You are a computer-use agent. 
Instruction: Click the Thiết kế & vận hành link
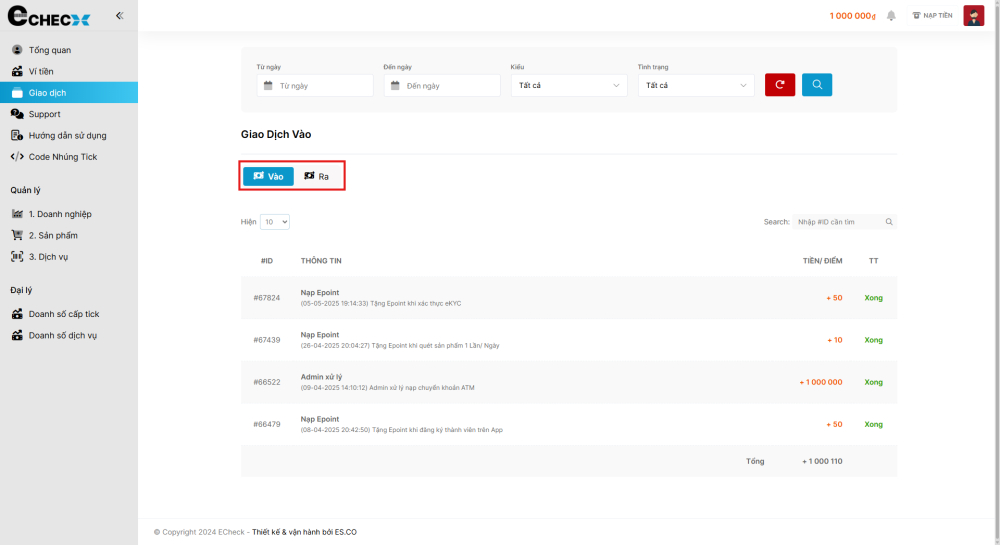pos(304,532)
